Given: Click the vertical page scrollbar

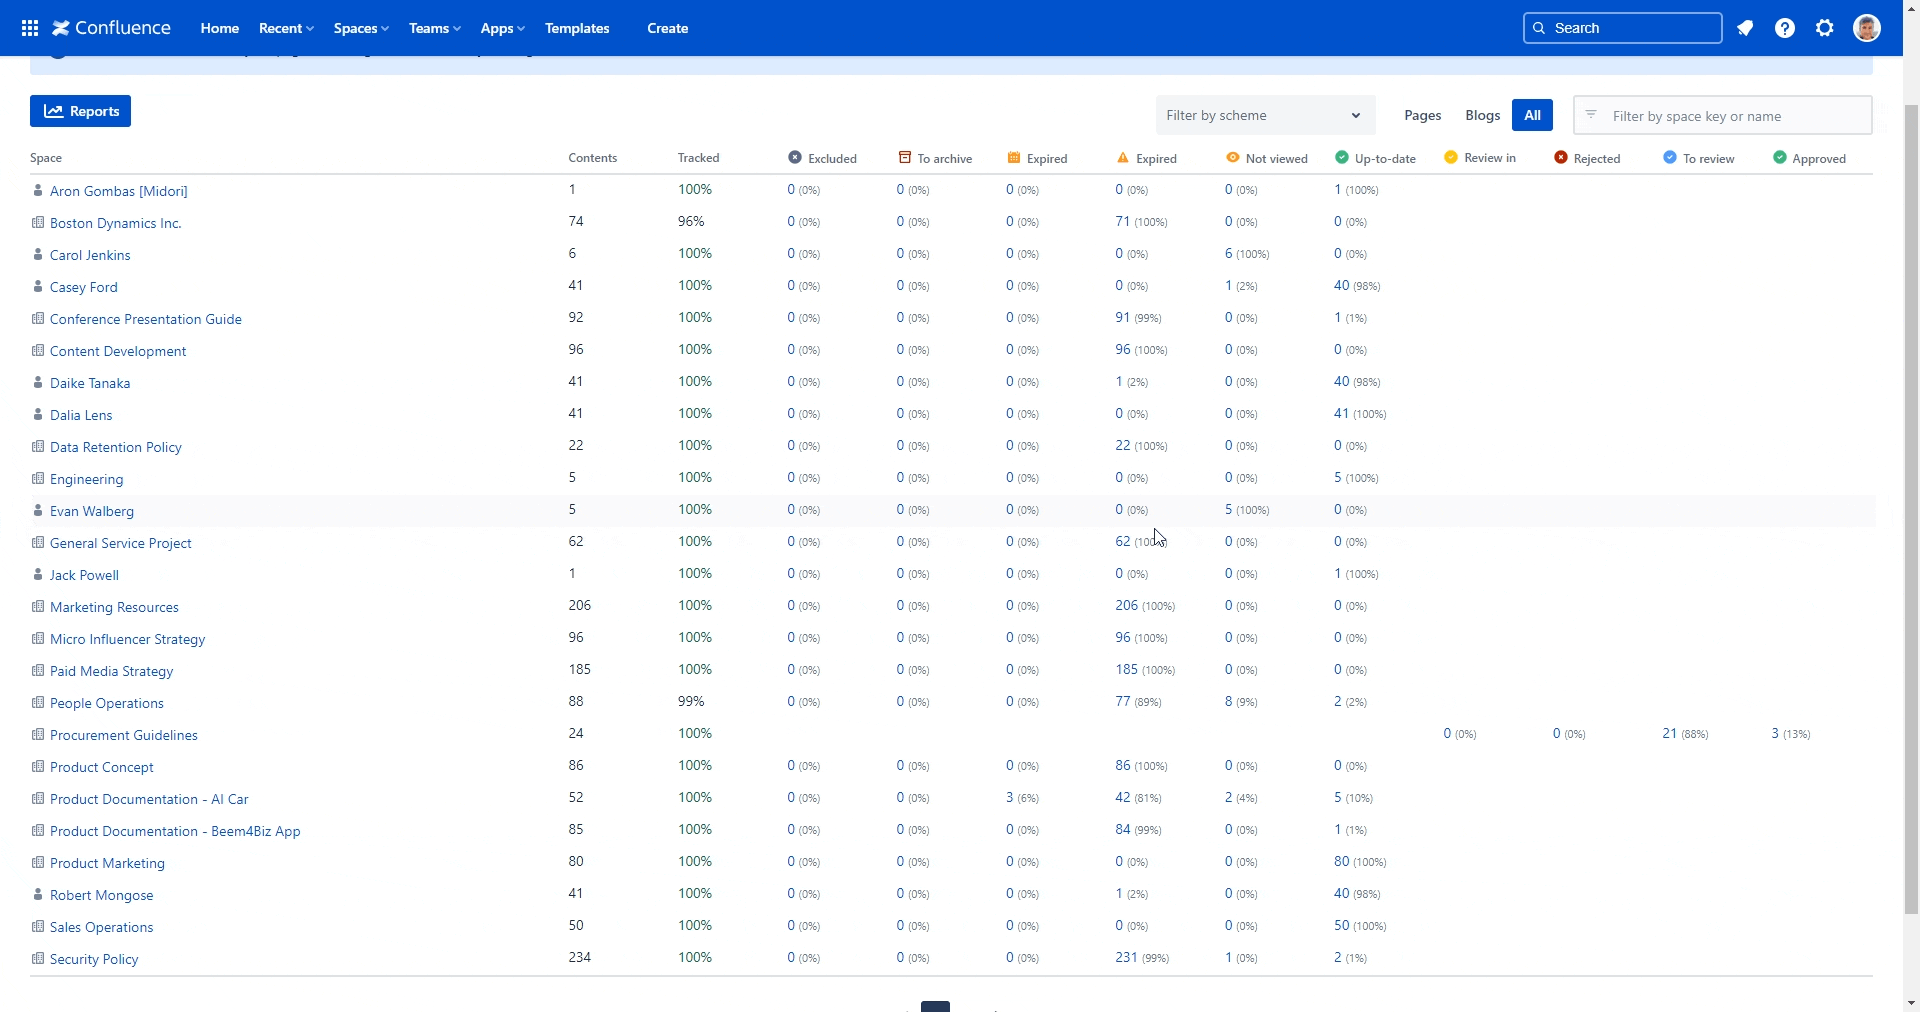Looking at the screenshot, I should [1911, 500].
